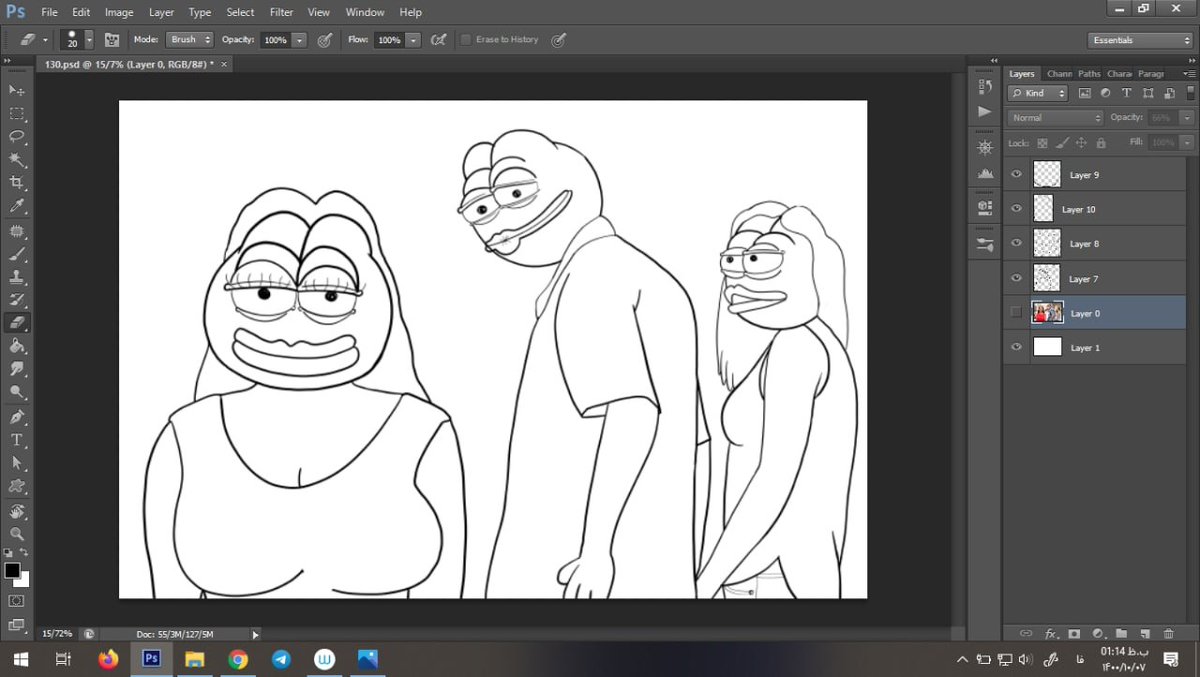
Task: Hide Layer 1 with eye icon
Action: [1017, 347]
